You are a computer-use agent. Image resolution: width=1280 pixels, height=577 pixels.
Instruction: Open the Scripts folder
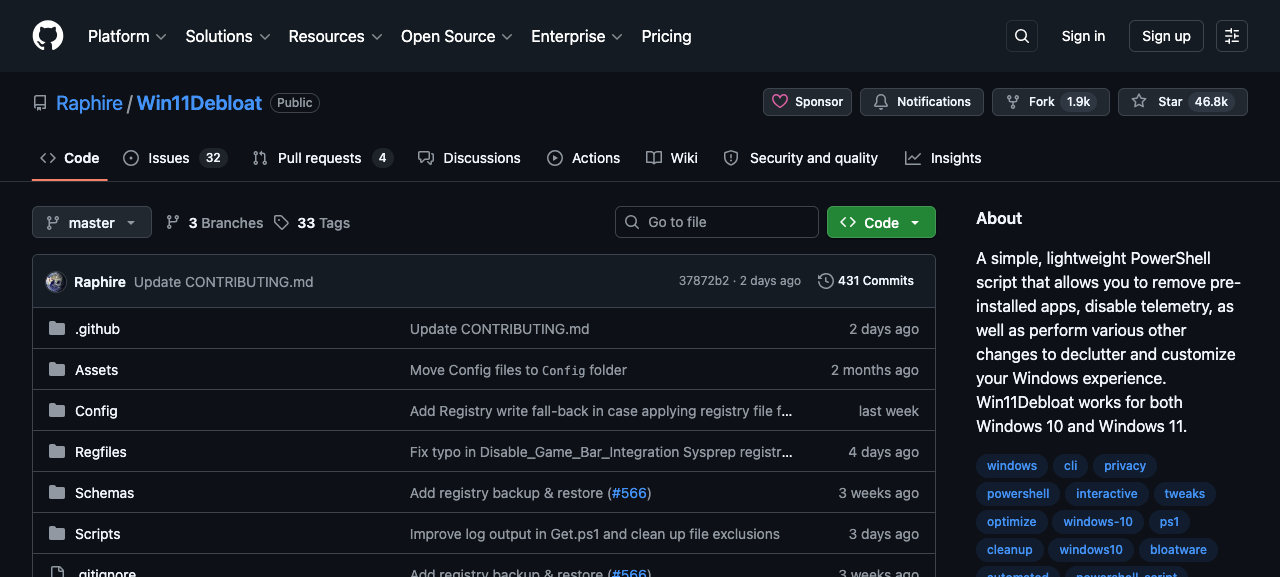(x=97, y=534)
